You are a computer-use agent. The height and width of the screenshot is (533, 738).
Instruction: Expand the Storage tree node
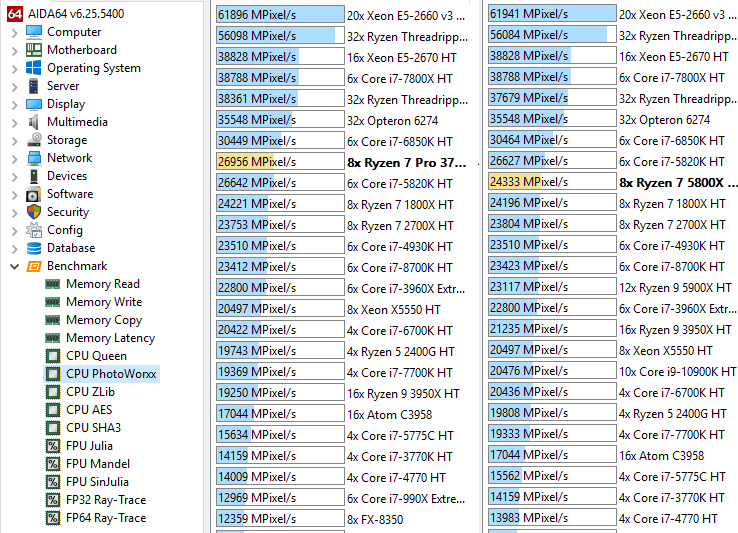(14, 141)
